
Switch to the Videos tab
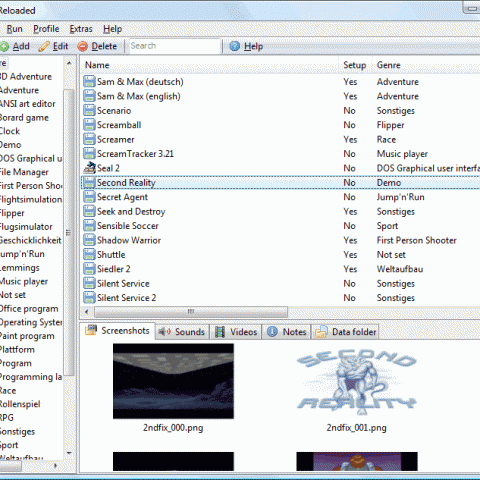236,332
